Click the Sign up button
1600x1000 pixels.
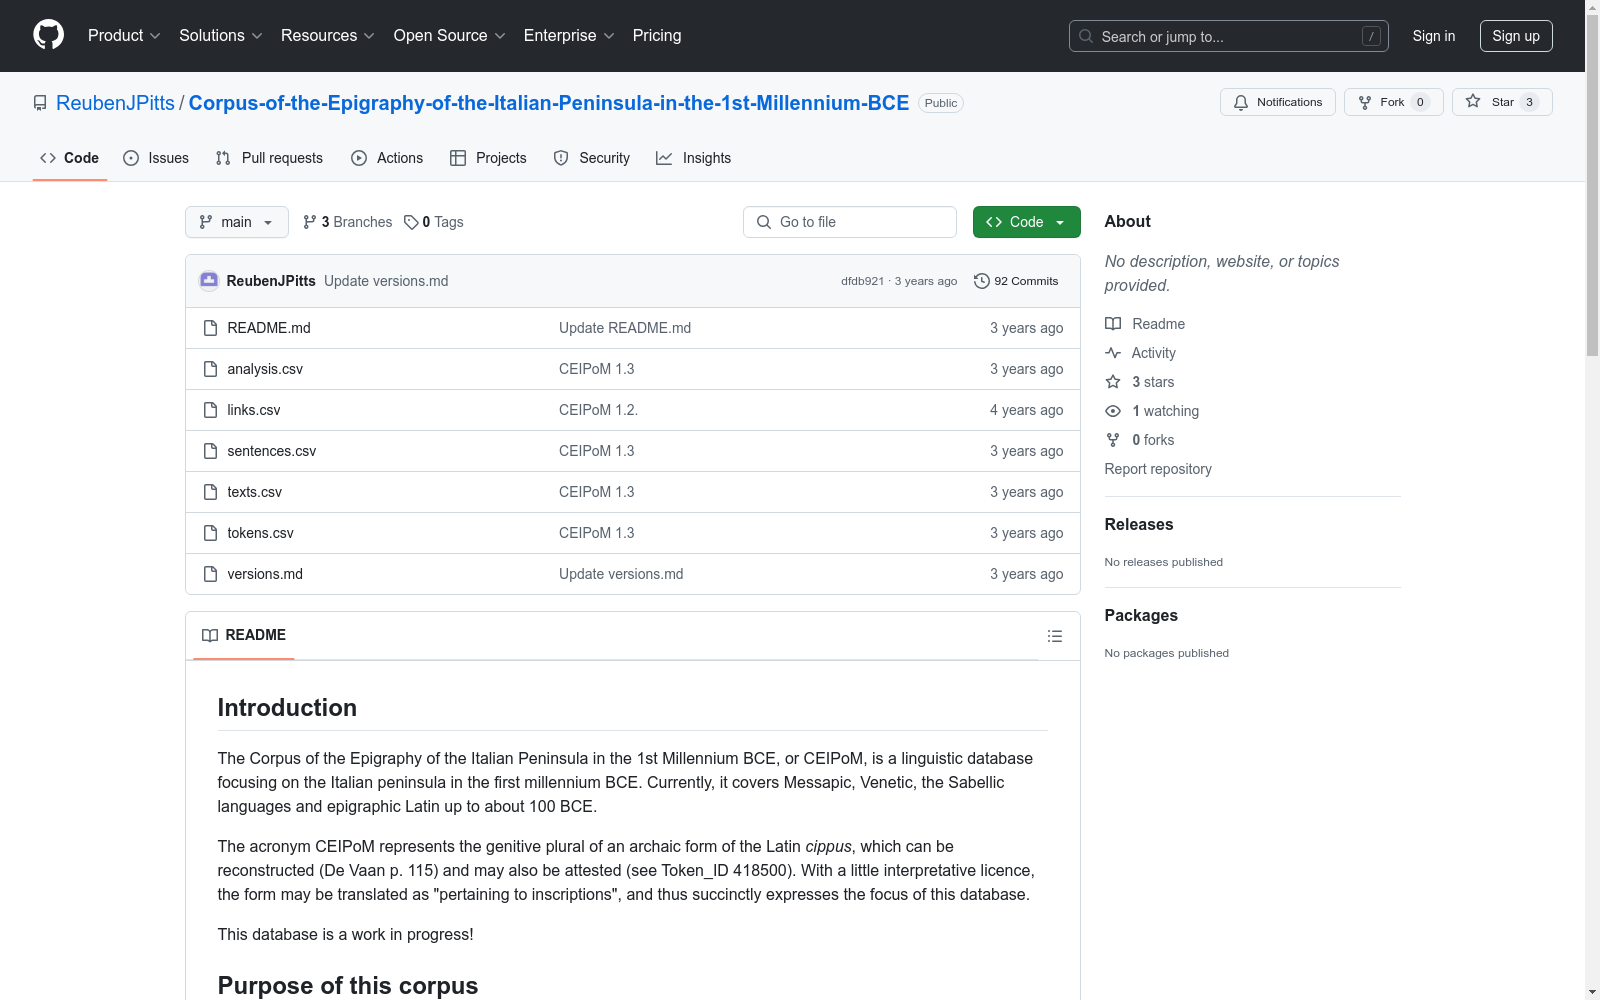coord(1516,36)
